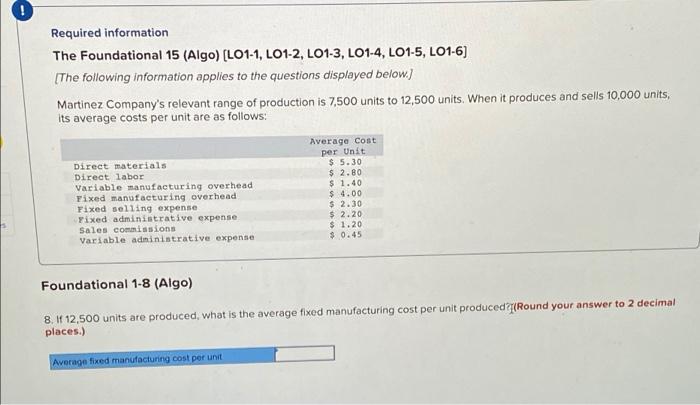Click the 'Variable manufacturing overhead' row label

165,186
